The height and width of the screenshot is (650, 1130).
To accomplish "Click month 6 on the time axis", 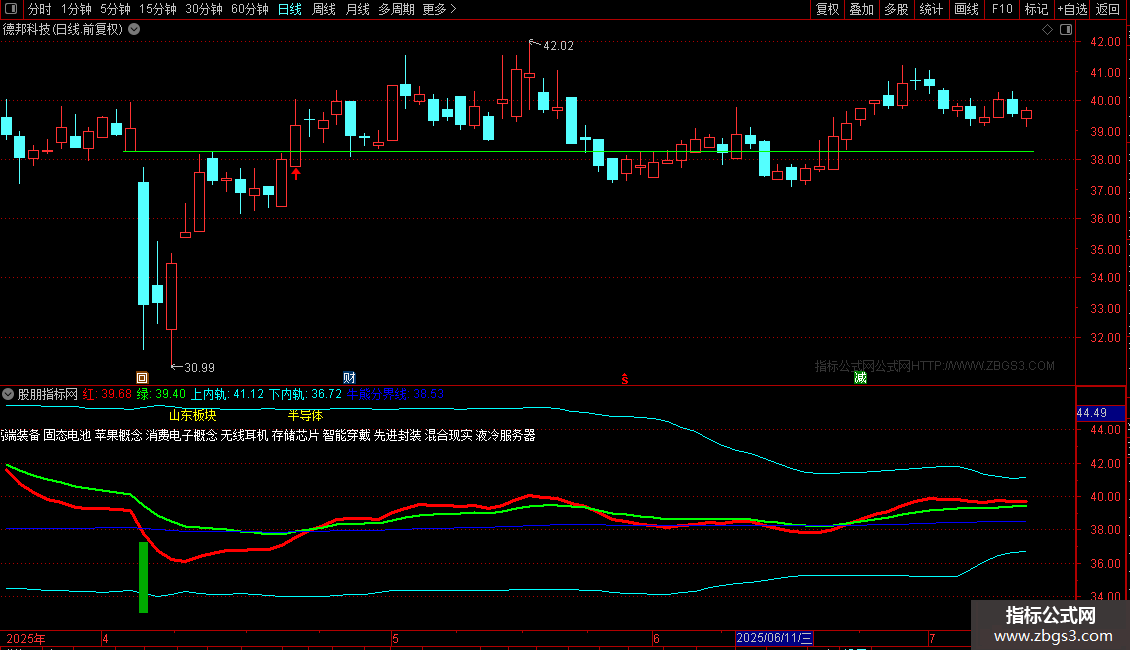I will coord(656,639).
